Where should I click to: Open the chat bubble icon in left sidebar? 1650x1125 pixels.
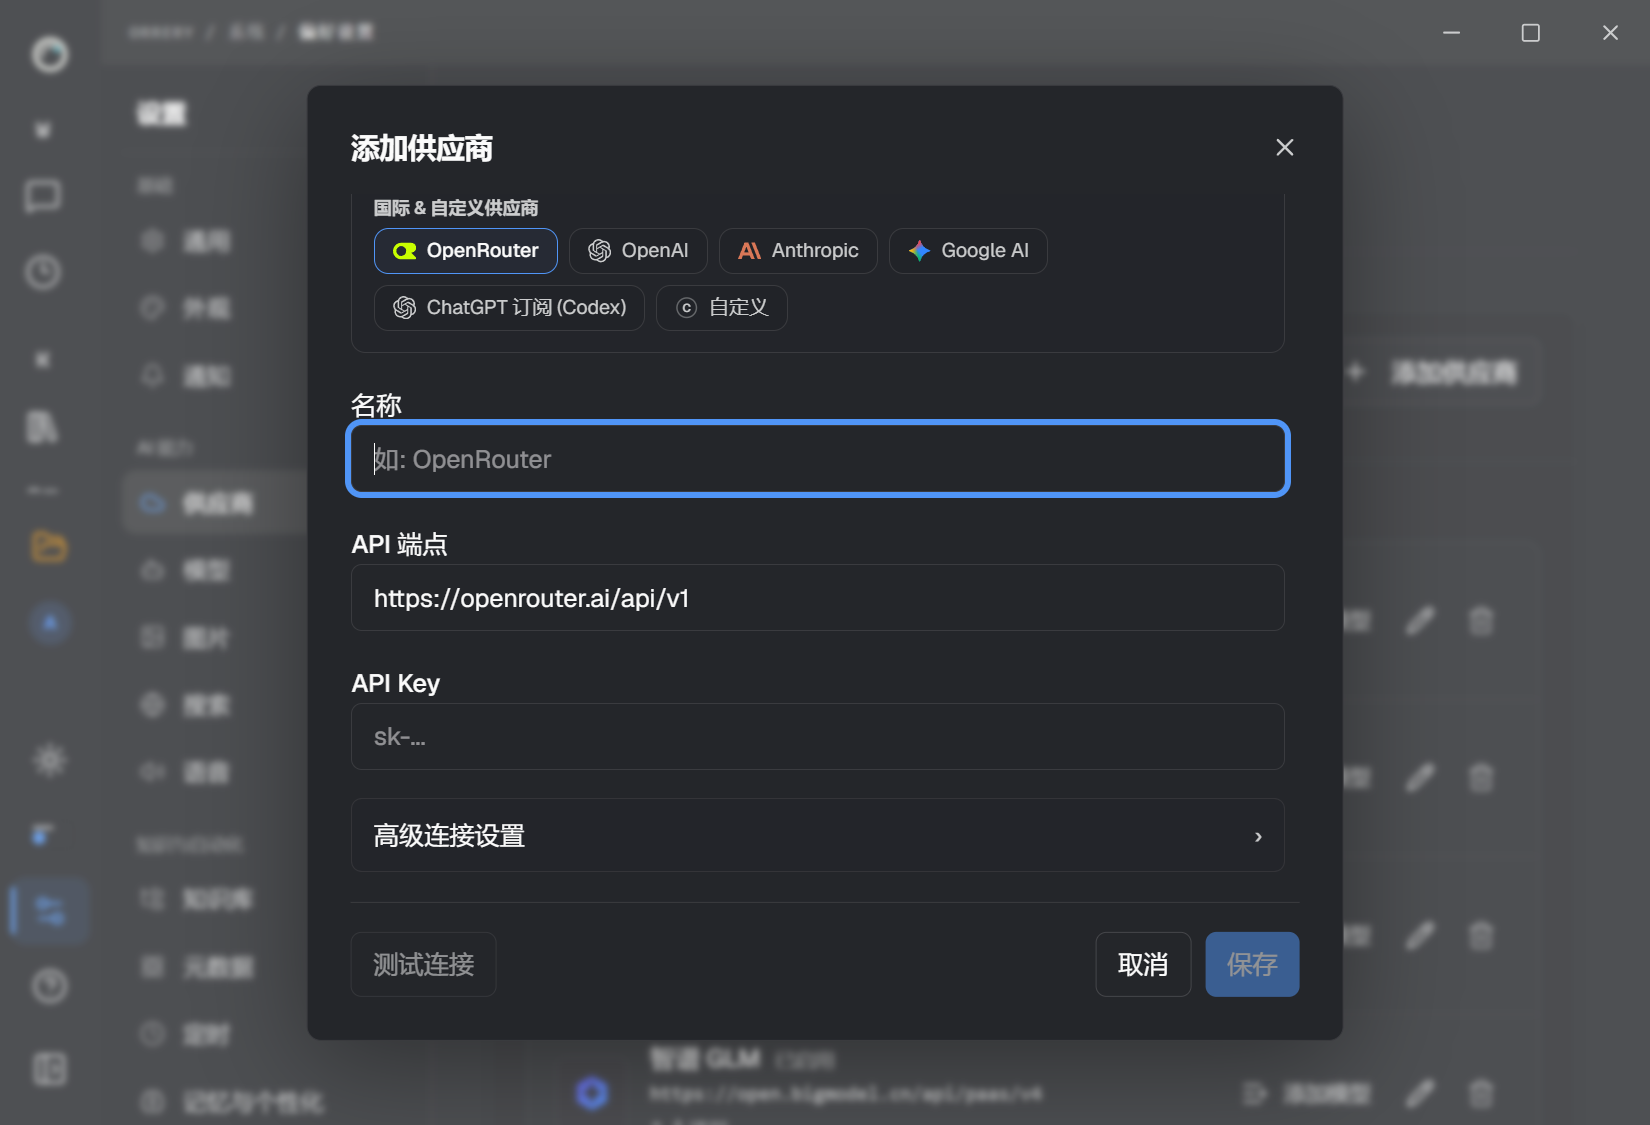[43, 196]
